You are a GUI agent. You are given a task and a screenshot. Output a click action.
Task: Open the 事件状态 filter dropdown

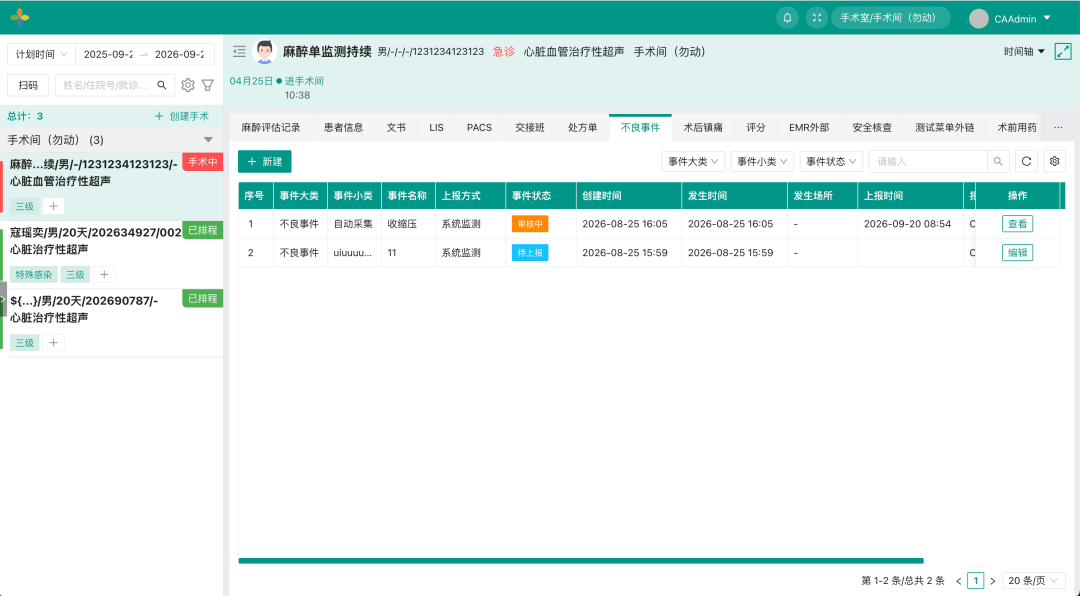[x=831, y=161]
